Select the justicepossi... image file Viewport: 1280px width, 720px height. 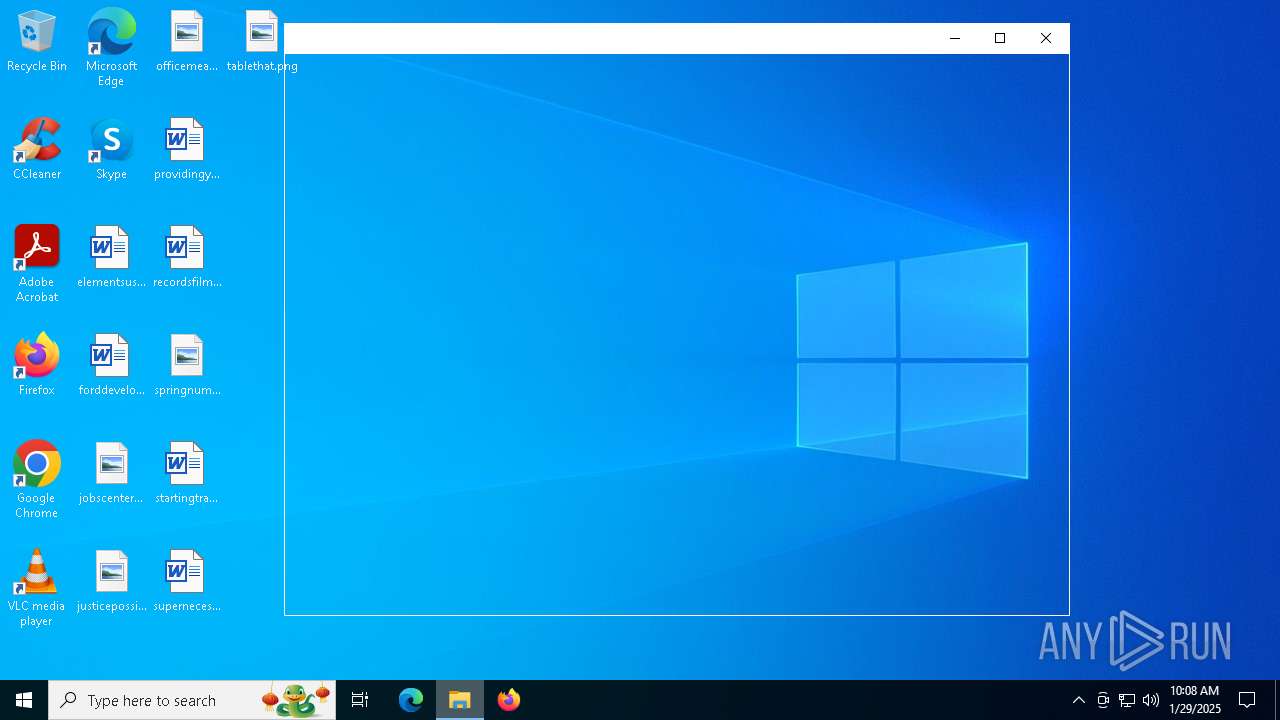tap(111, 582)
